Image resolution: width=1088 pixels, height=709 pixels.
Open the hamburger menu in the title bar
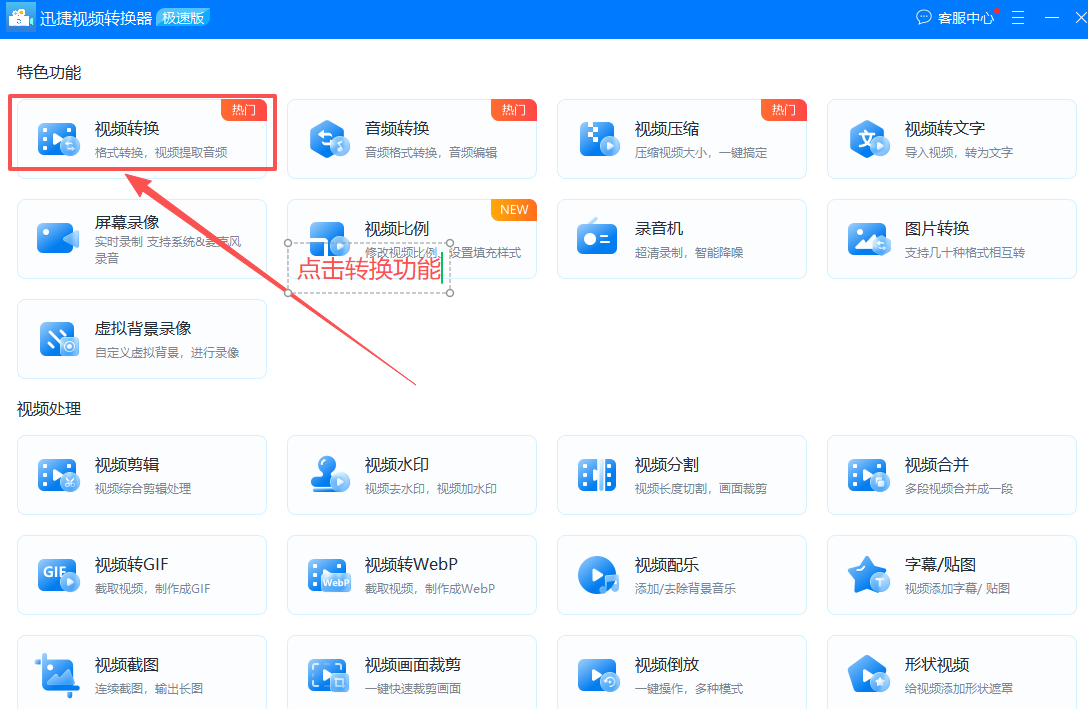coord(1017,17)
